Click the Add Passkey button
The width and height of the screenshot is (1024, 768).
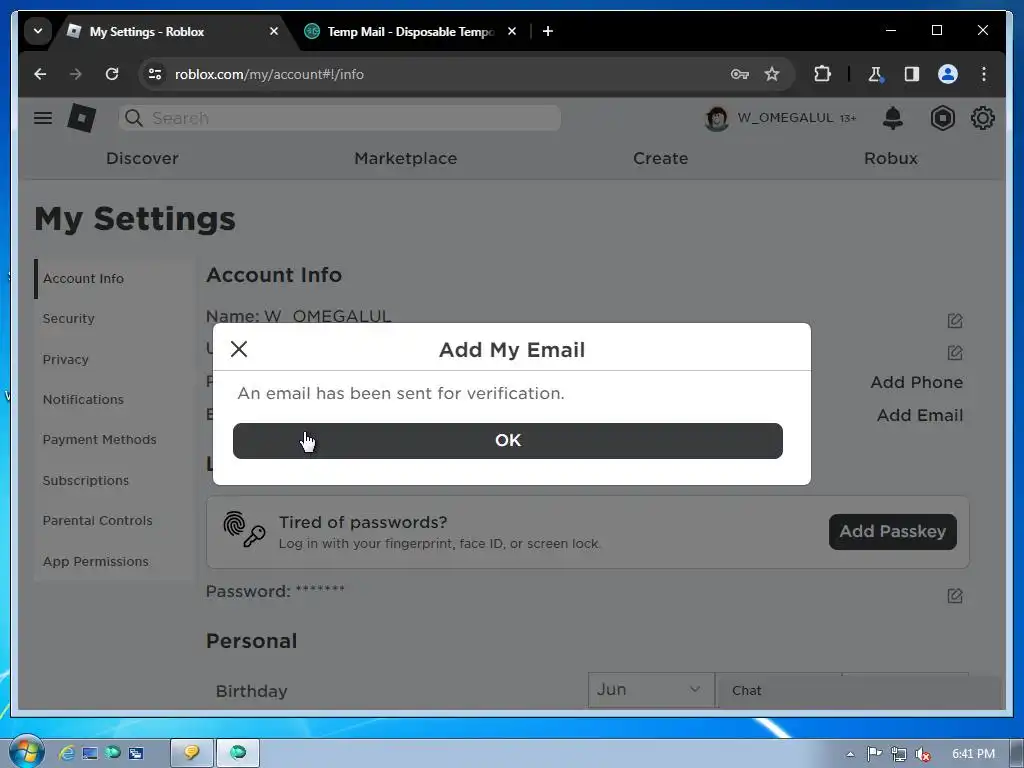click(893, 532)
